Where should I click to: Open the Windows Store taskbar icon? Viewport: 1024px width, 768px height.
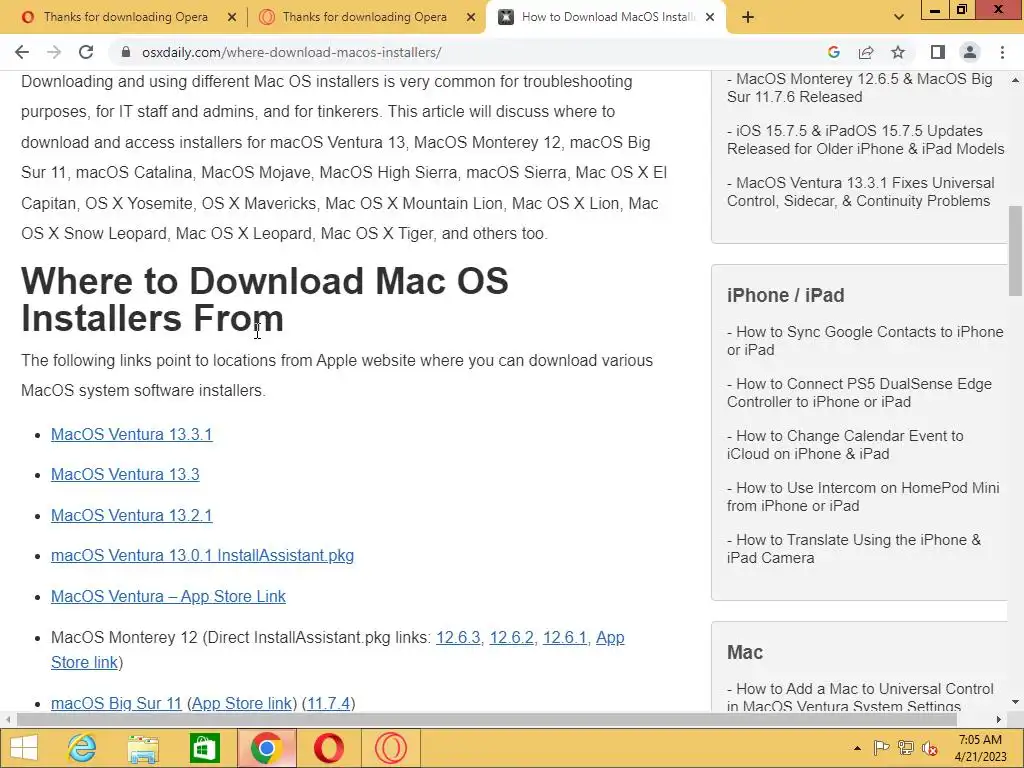(x=204, y=748)
